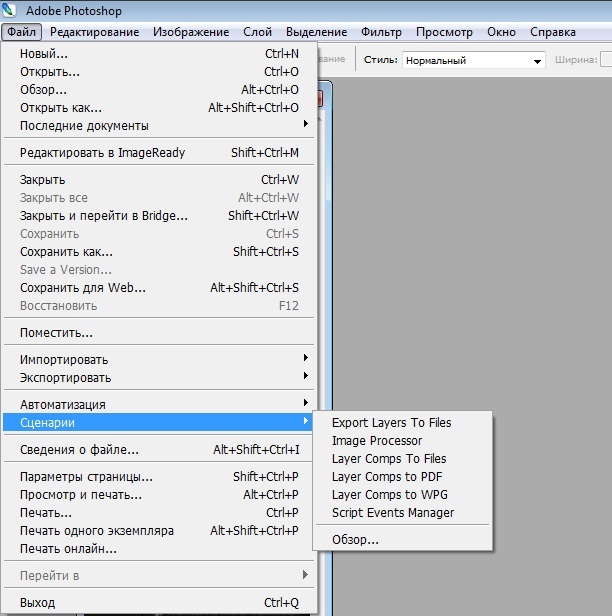This screenshot has height=616, width=612.
Task: Choose Сохранить как… from the File menu
Action: (66, 252)
